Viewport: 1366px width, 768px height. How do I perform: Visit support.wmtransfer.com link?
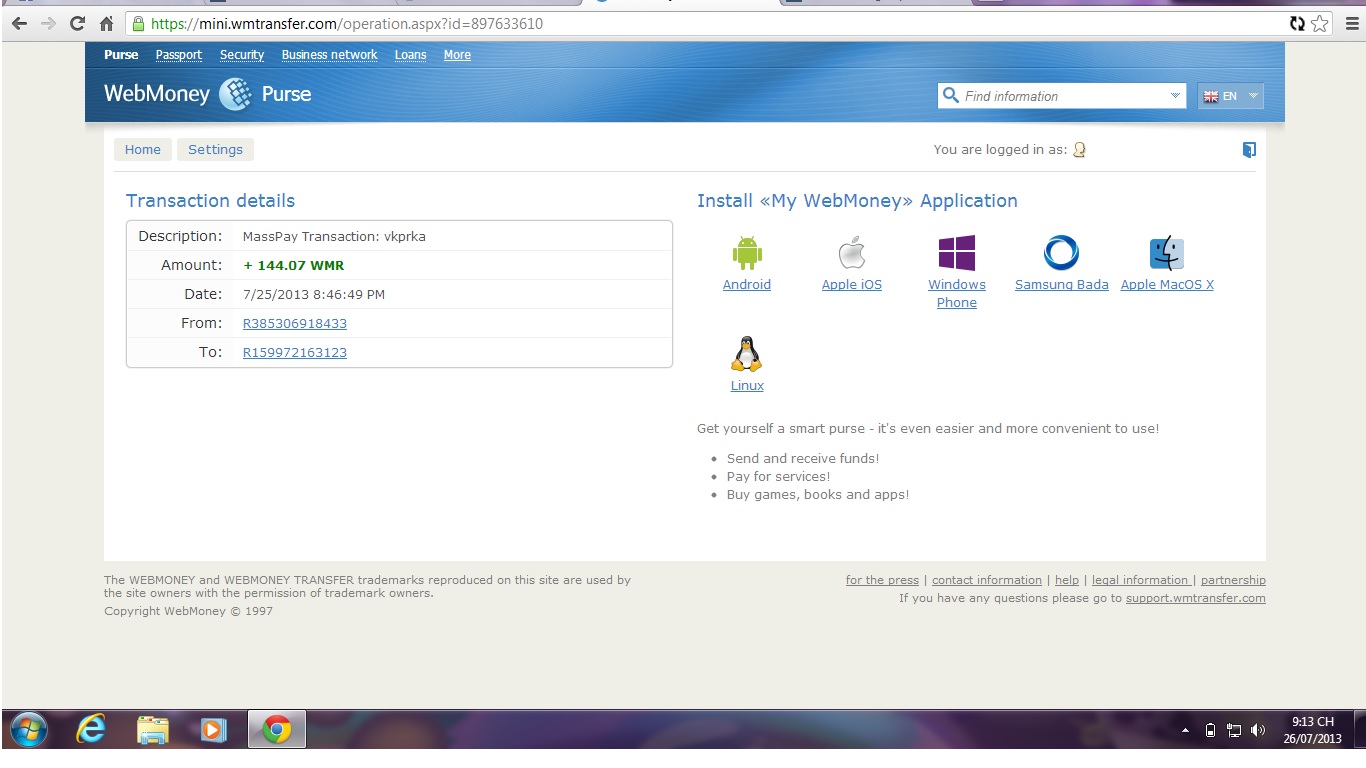1195,598
